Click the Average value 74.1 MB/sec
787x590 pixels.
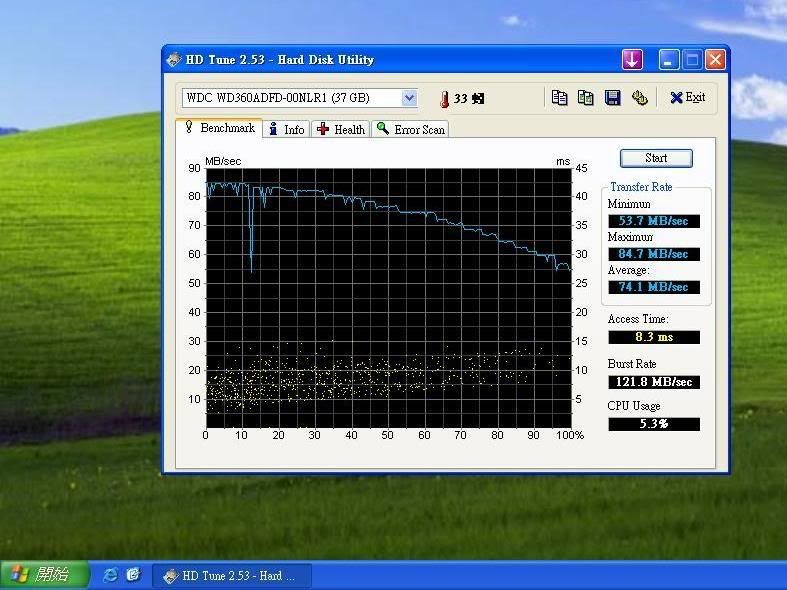(x=653, y=287)
